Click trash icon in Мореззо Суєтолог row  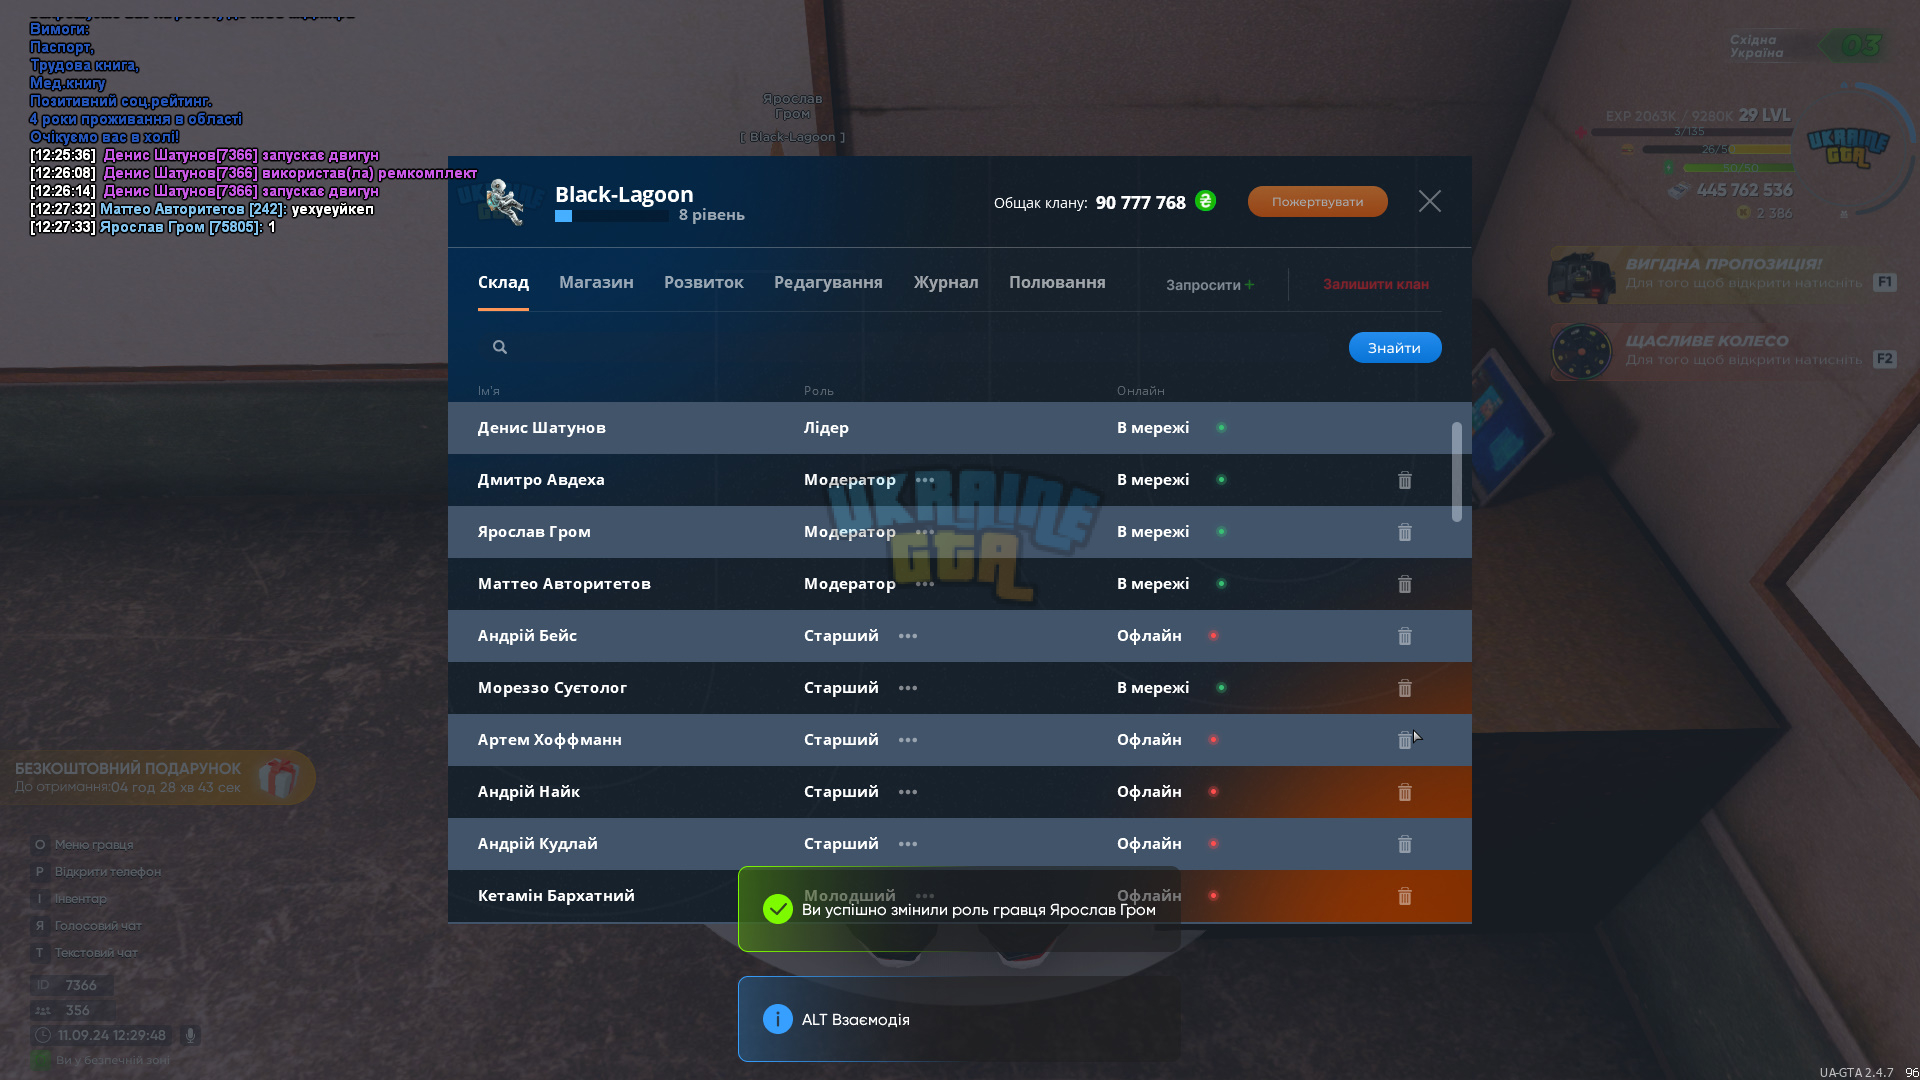tap(1404, 688)
